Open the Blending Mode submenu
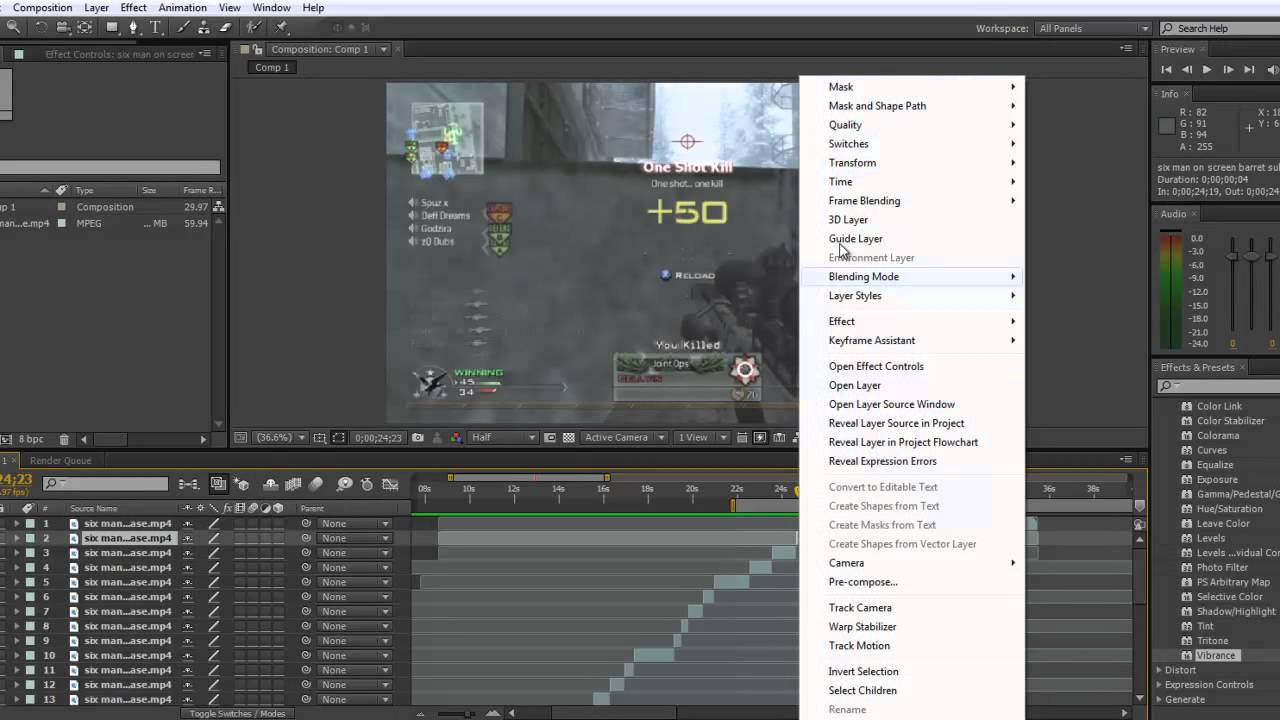Screen dimensions: 1280x720 (x=912, y=277)
